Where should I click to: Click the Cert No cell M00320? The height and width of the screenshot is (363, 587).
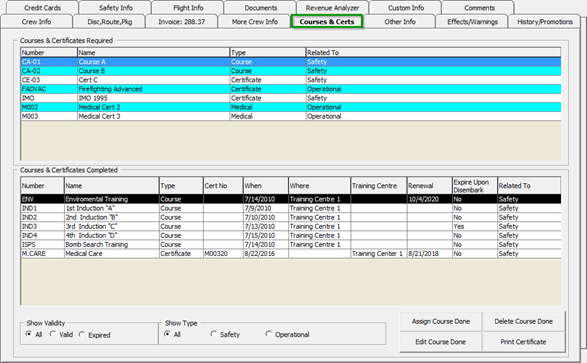pos(223,253)
